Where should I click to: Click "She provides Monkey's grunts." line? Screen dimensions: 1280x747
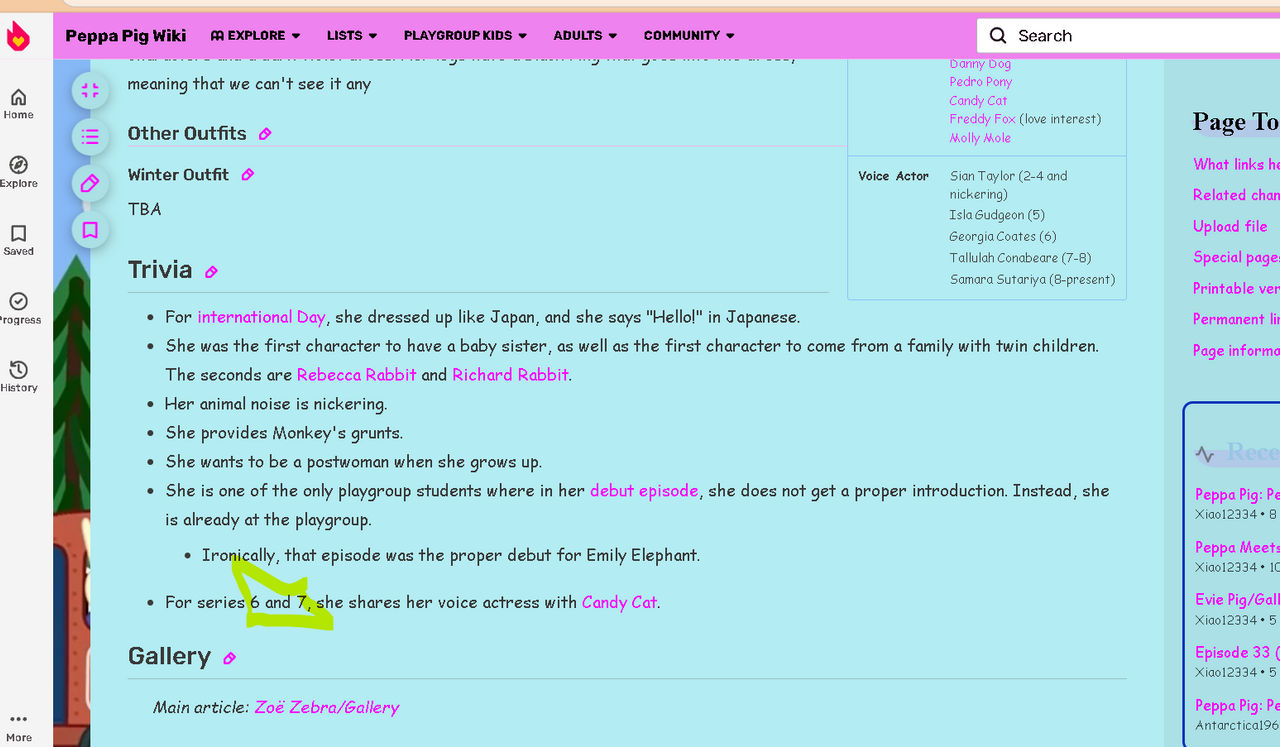click(284, 433)
